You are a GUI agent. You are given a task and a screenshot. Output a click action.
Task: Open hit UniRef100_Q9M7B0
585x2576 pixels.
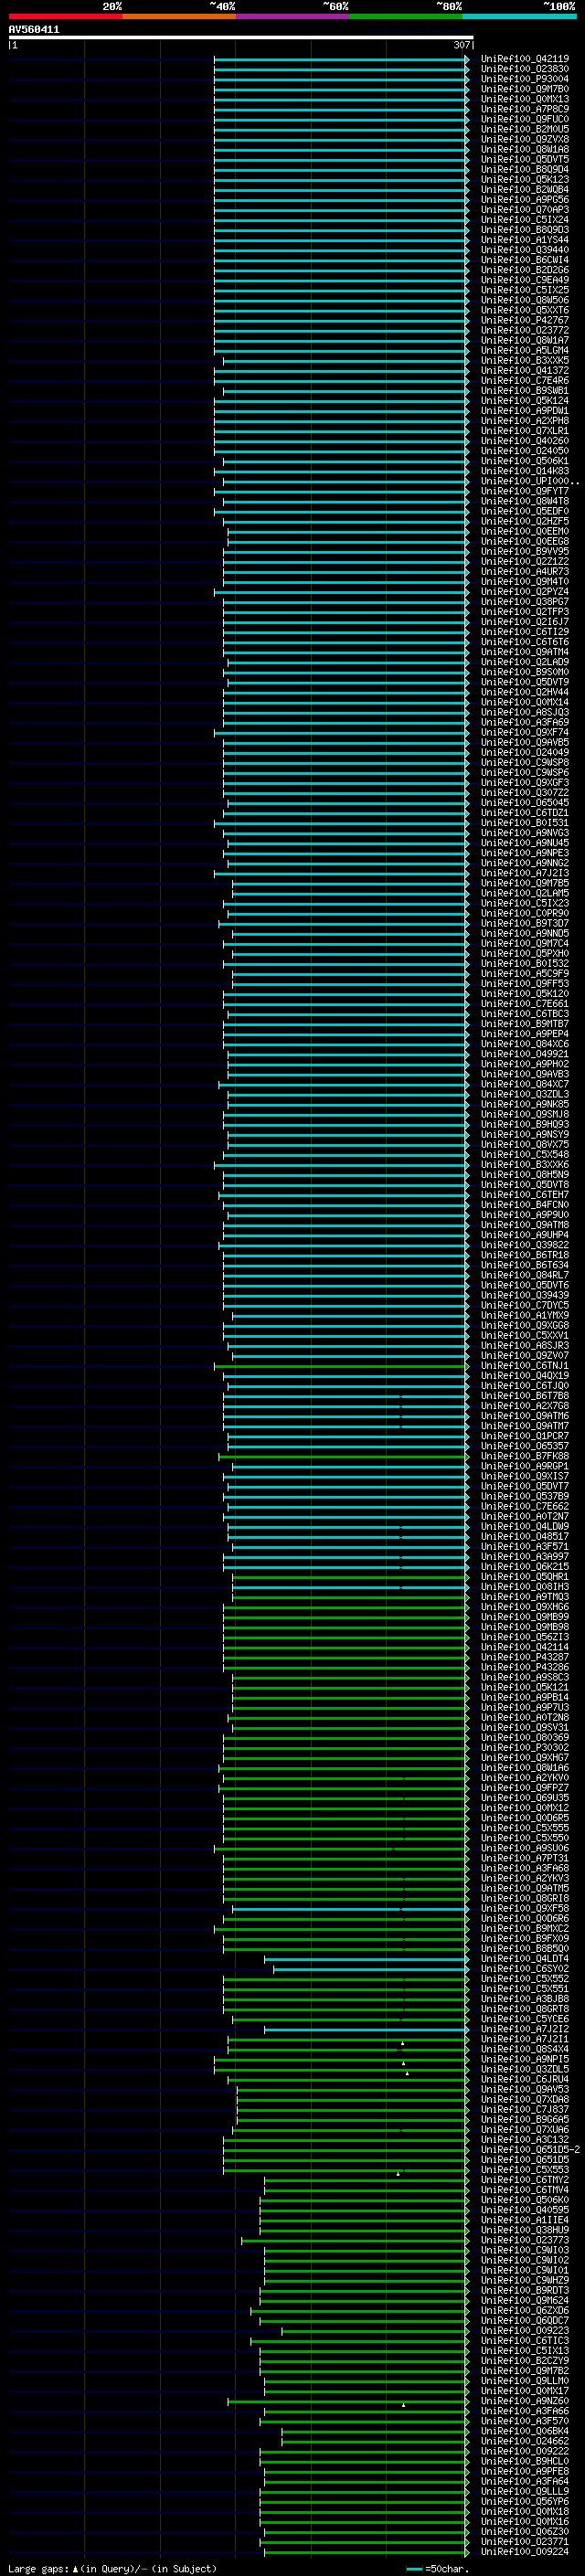[x=525, y=89]
